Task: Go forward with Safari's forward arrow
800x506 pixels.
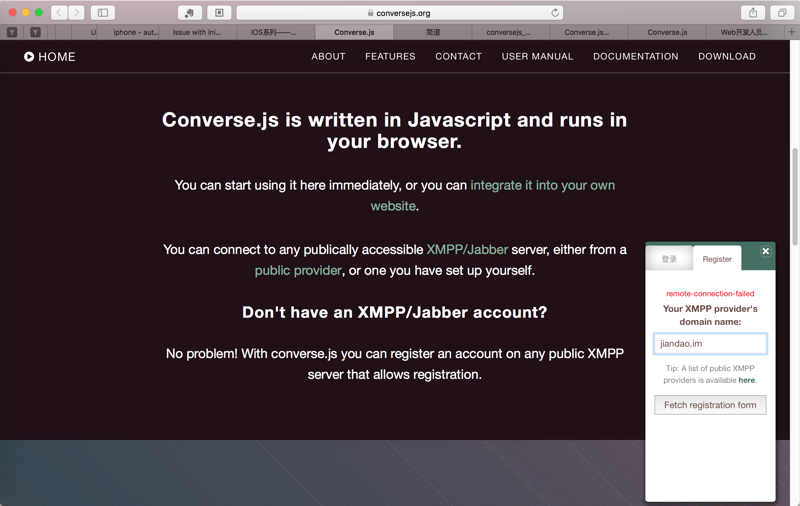Action: point(77,13)
